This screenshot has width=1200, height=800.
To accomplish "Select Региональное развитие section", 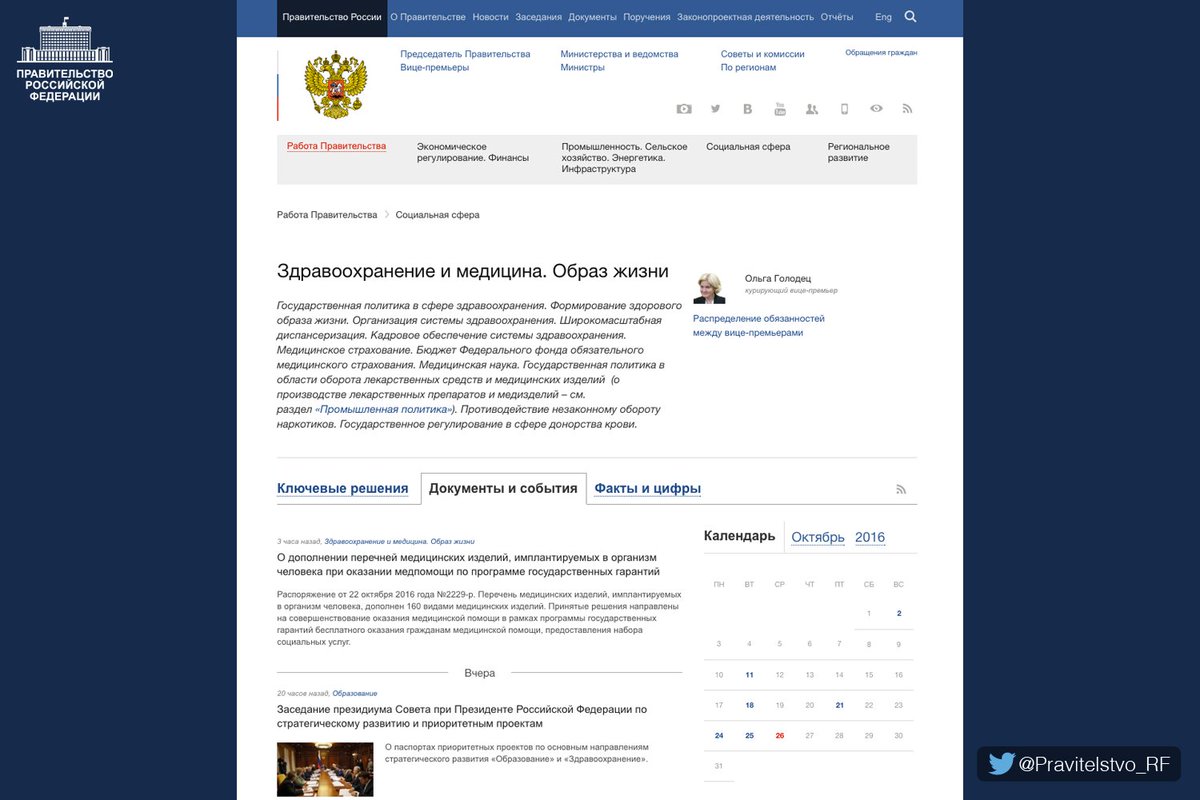I will (x=858, y=152).
